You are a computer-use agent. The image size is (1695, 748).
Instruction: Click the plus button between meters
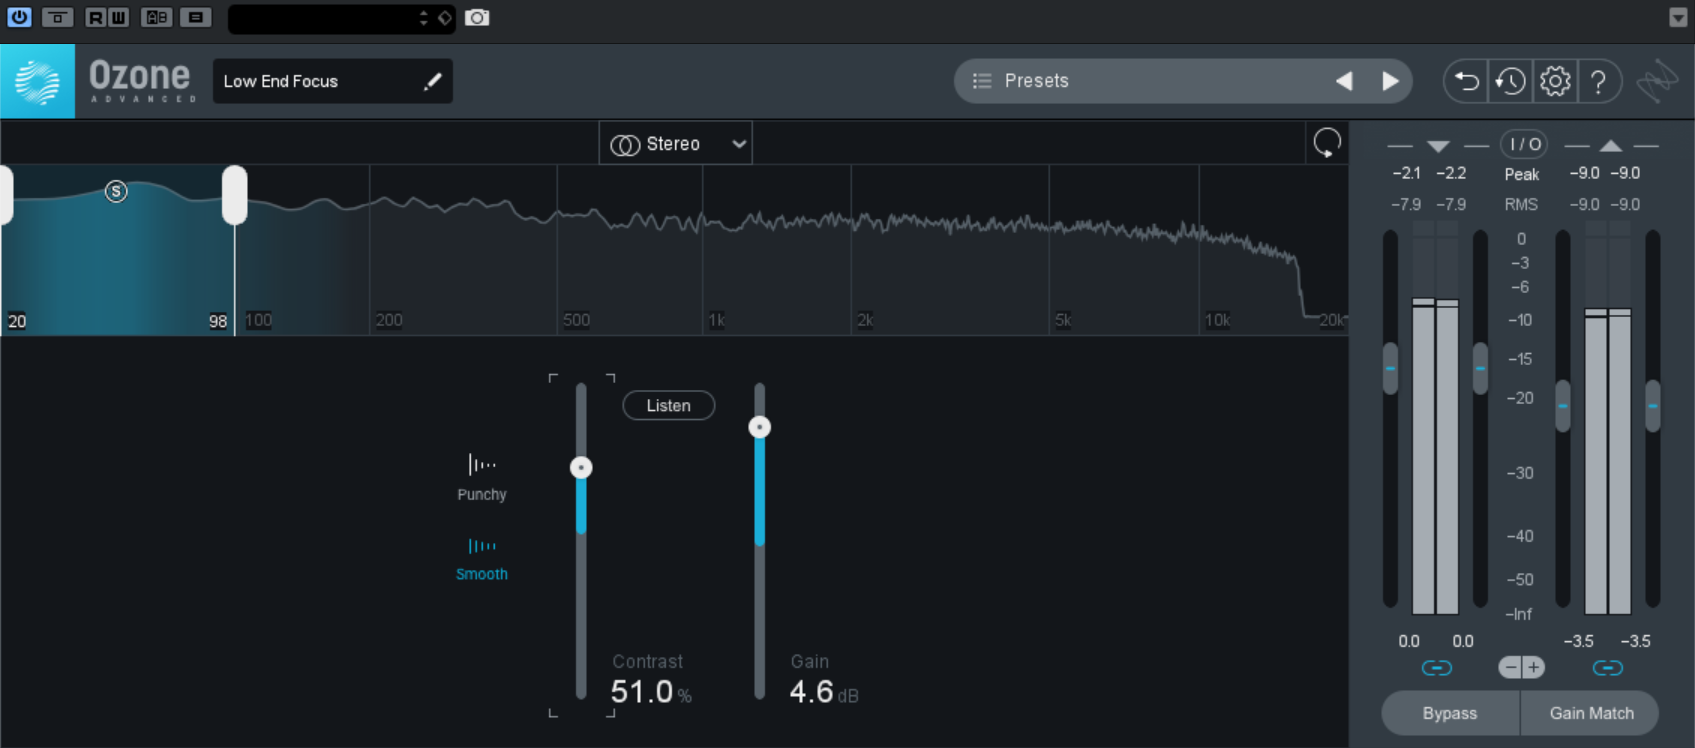point(1534,667)
